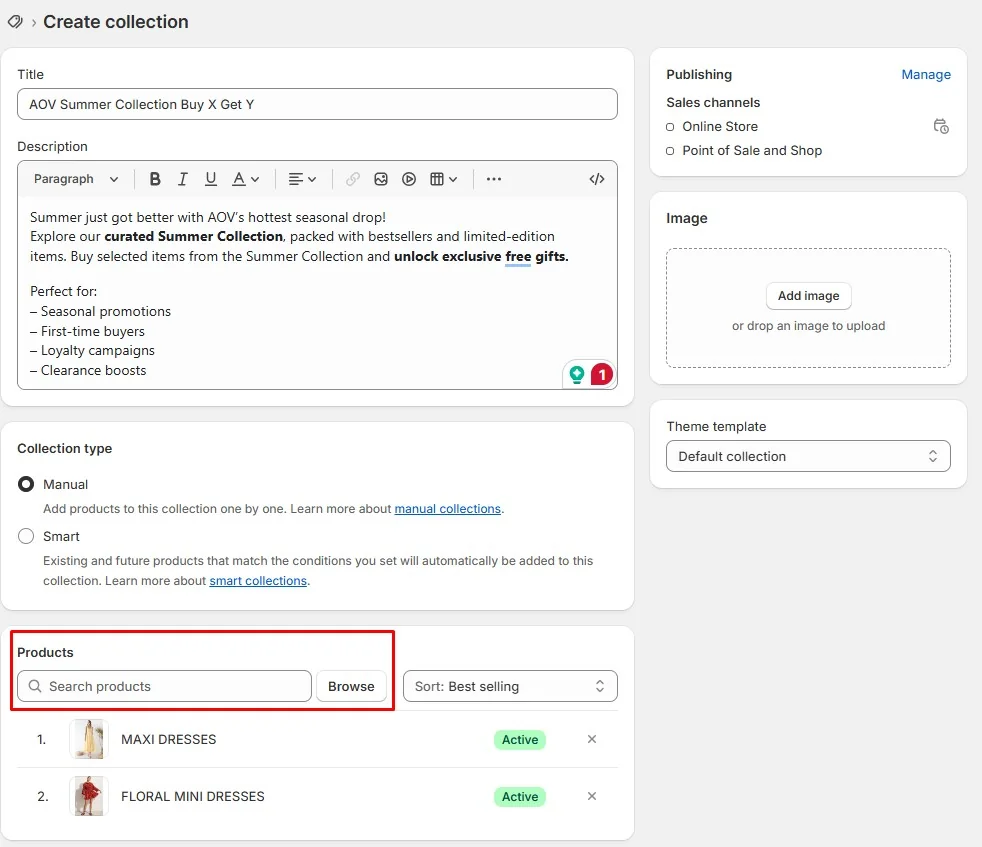
Task: Open the Sort: Best selling dropdown
Action: click(510, 686)
